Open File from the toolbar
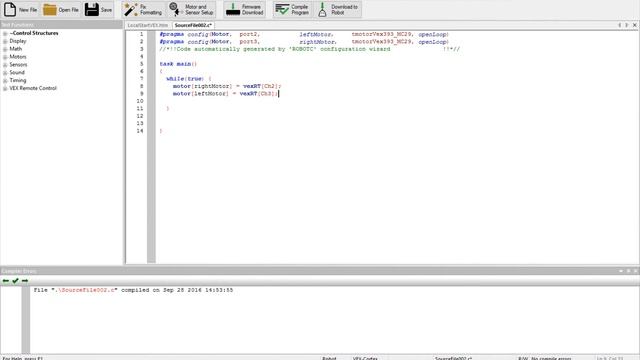Viewport: 640px width, 360px height. point(61,9)
